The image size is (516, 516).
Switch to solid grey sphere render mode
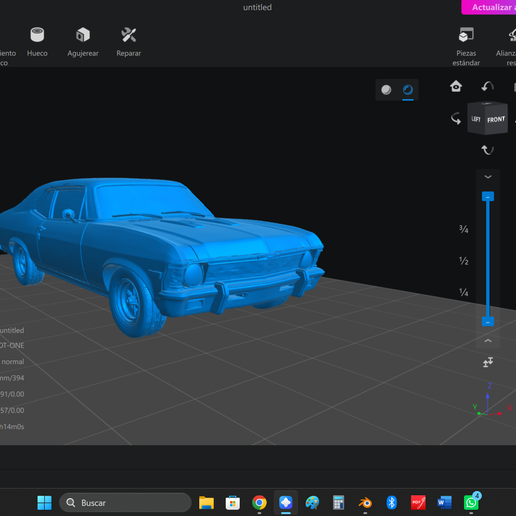coord(386,90)
